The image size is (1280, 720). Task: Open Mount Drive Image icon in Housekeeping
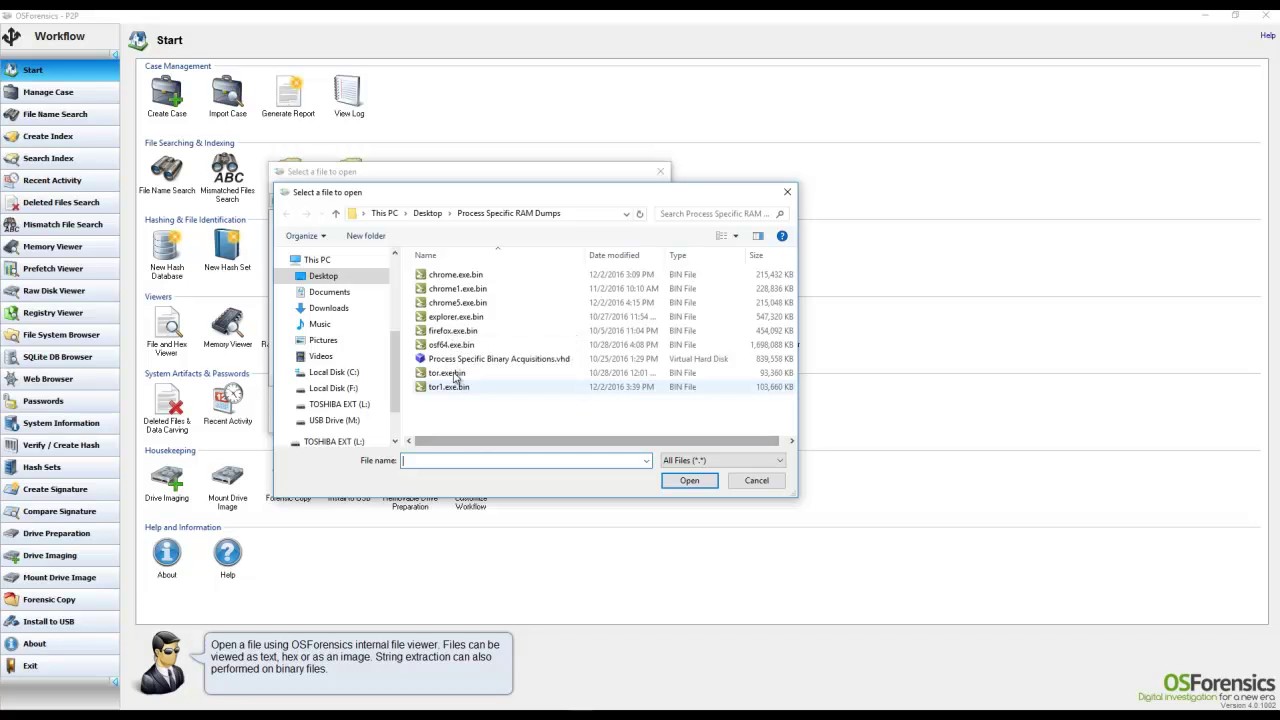[227, 485]
